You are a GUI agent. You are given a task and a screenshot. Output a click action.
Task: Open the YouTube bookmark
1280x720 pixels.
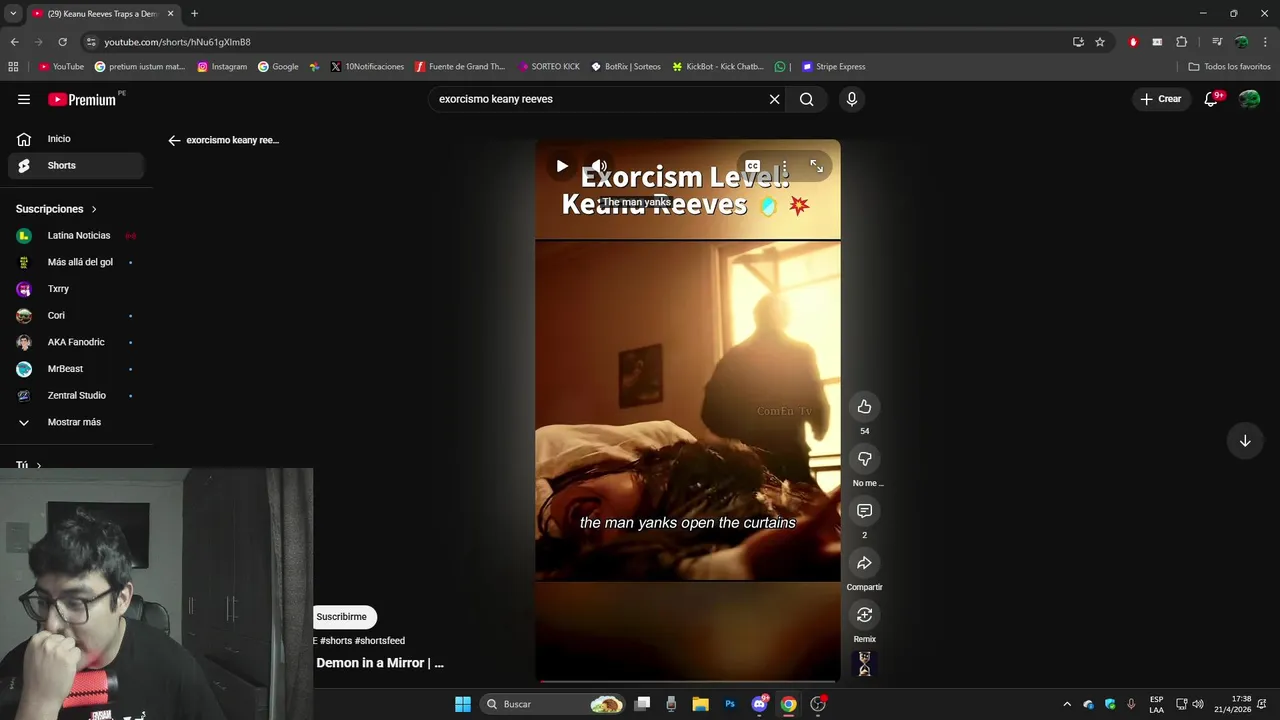61,67
